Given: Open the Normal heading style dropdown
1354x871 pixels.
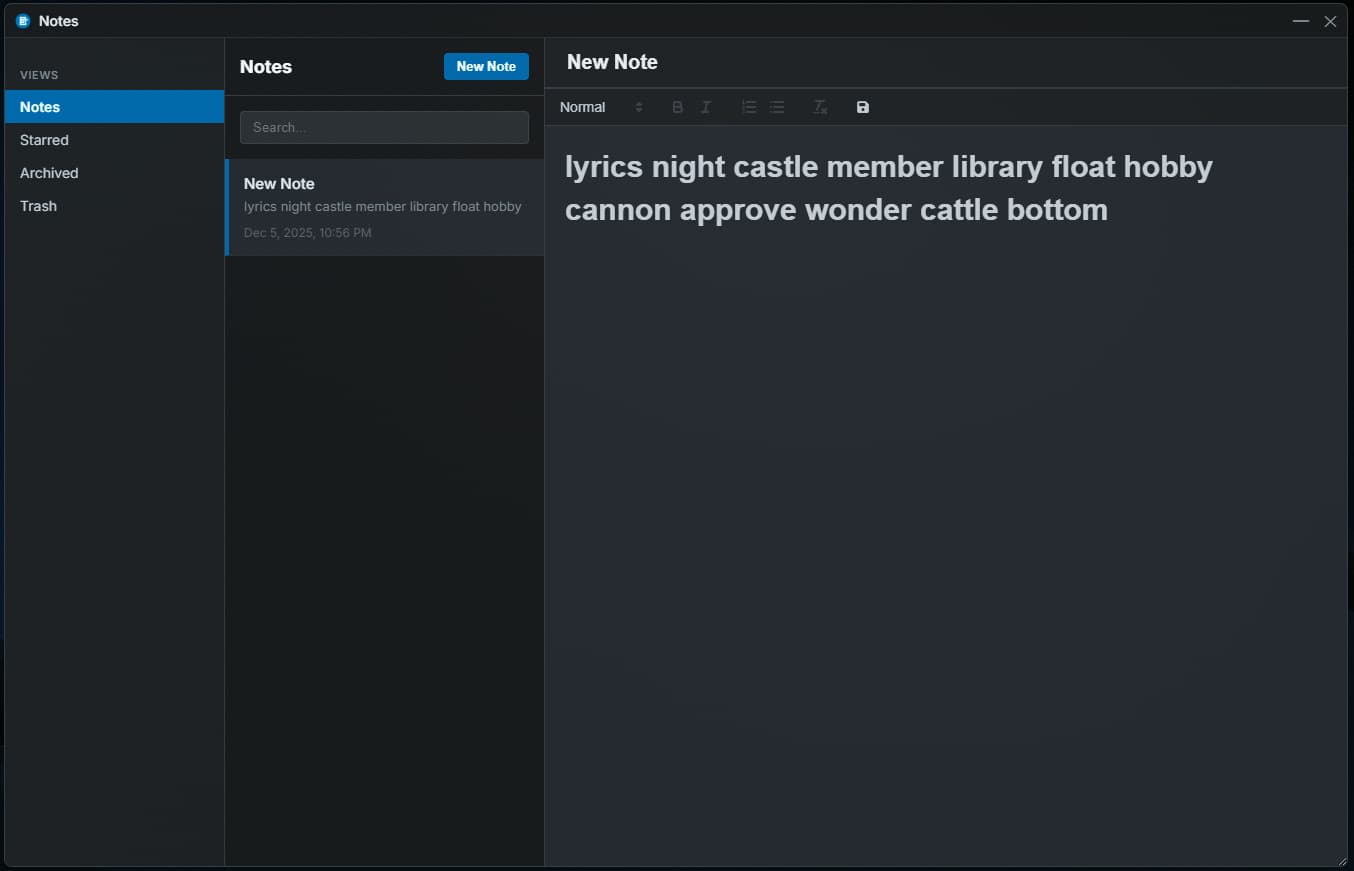Looking at the screenshot, I should (600, 107).
